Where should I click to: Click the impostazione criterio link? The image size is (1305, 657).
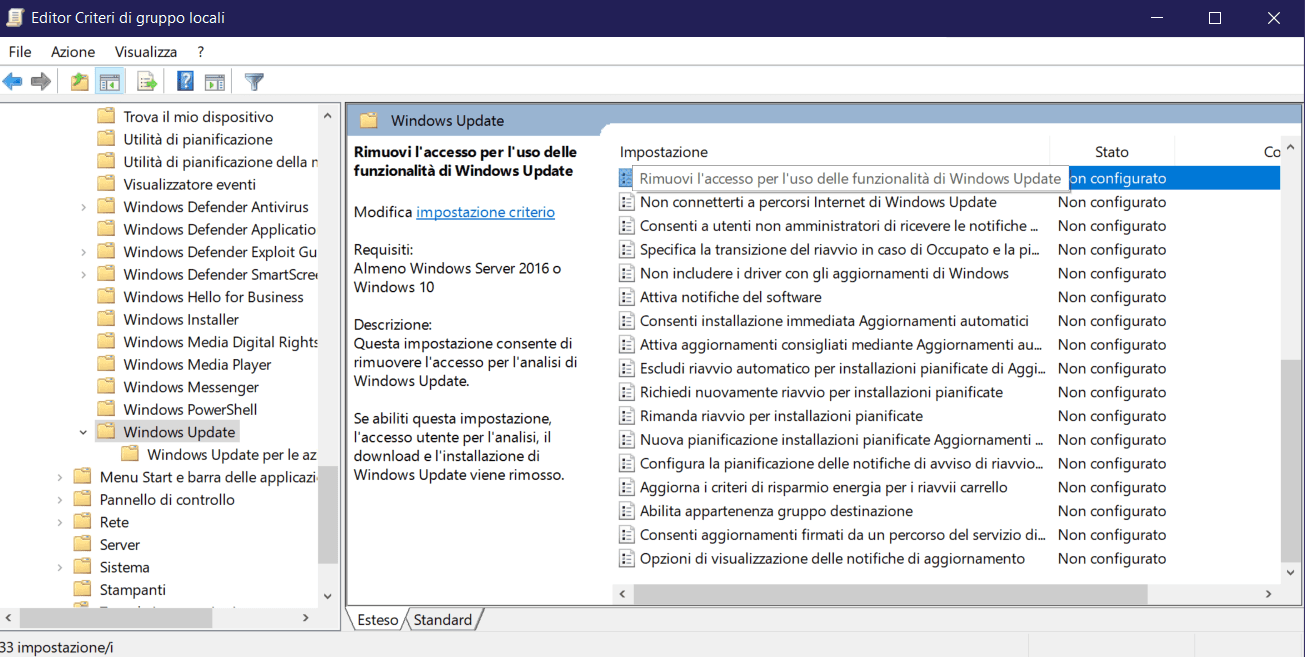tap(485, 212)
